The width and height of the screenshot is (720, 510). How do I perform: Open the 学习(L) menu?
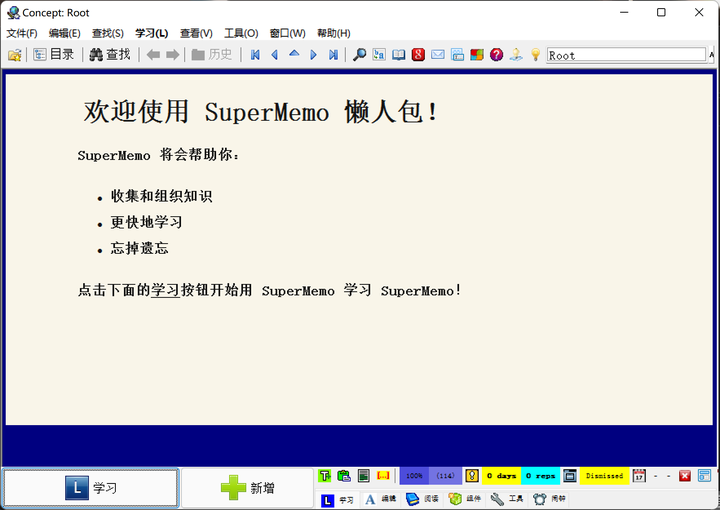[x=152, y=33]
